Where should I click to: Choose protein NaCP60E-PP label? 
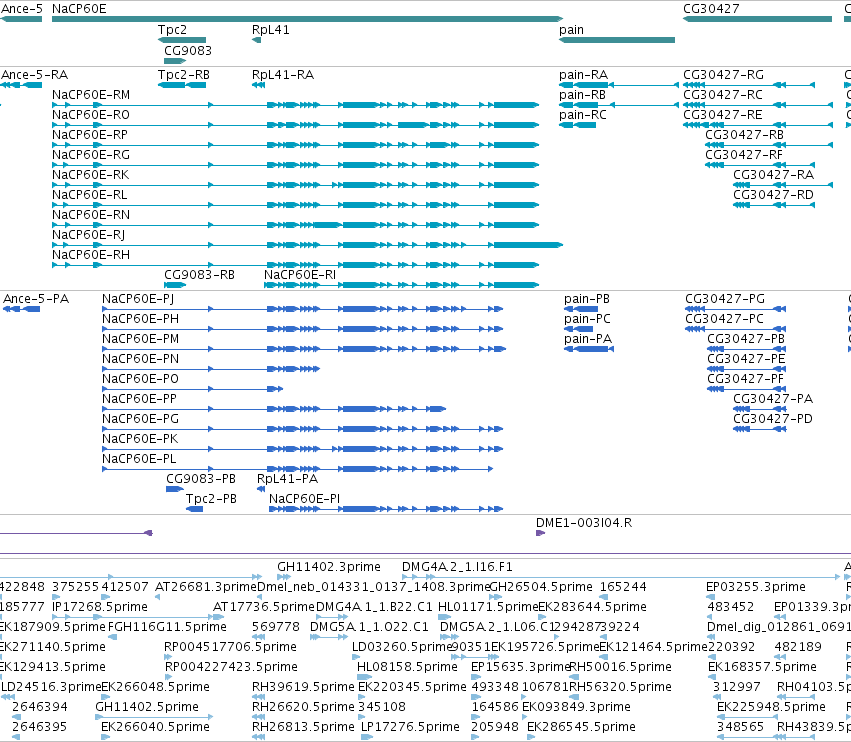coord(139,399)
